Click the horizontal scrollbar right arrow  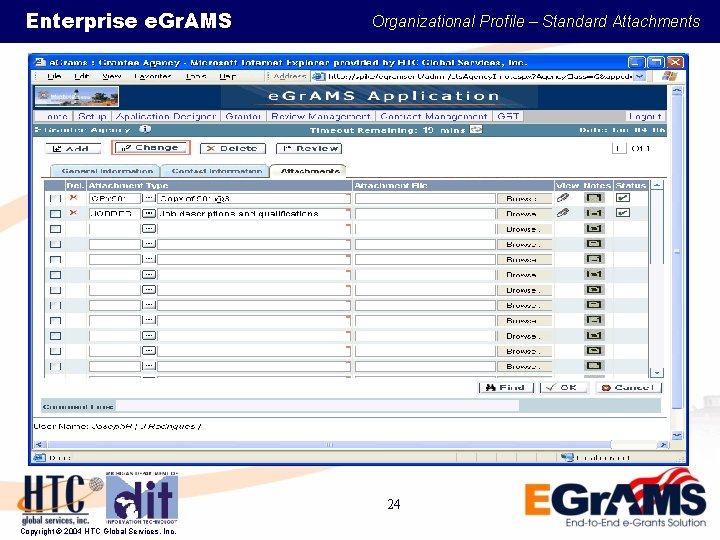point(662,444)
